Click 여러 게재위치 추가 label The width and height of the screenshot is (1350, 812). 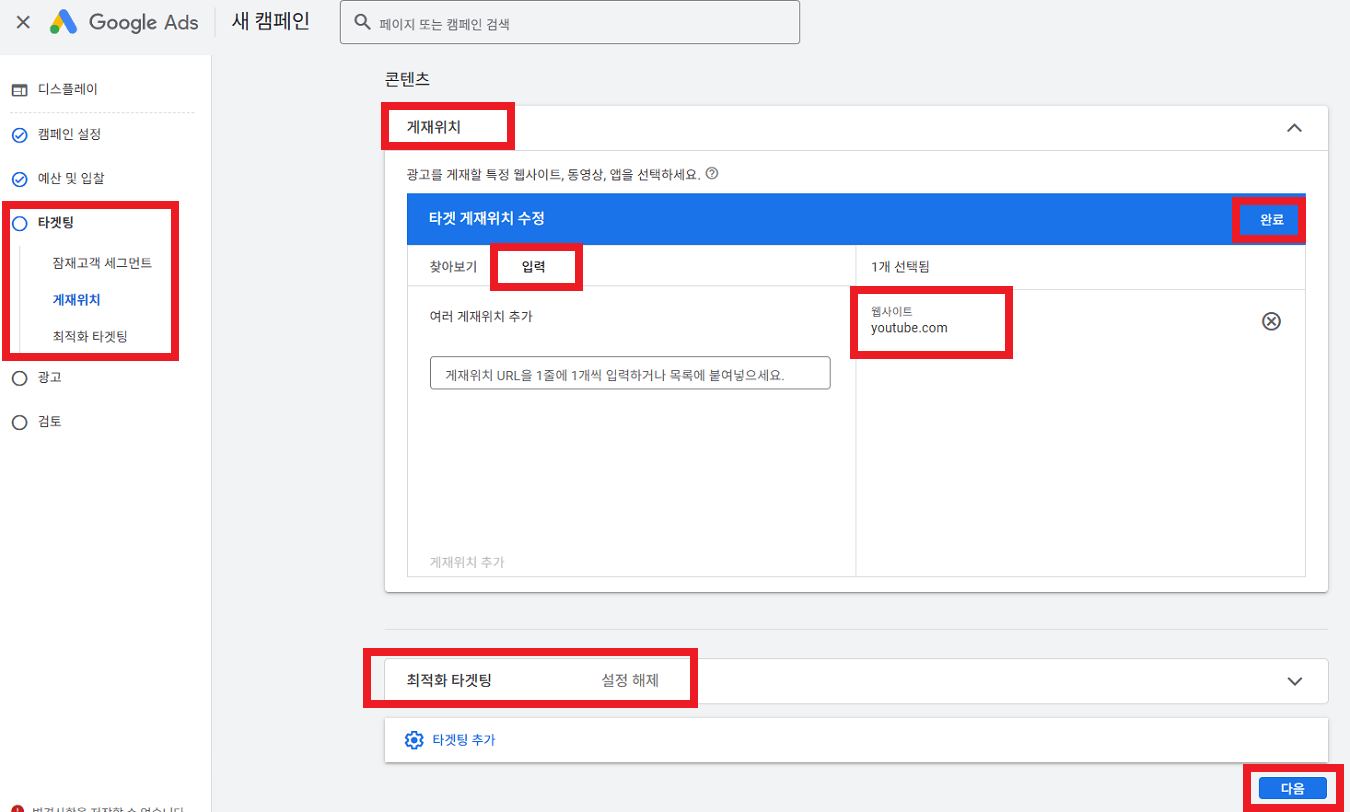click(x=480, y=316)
